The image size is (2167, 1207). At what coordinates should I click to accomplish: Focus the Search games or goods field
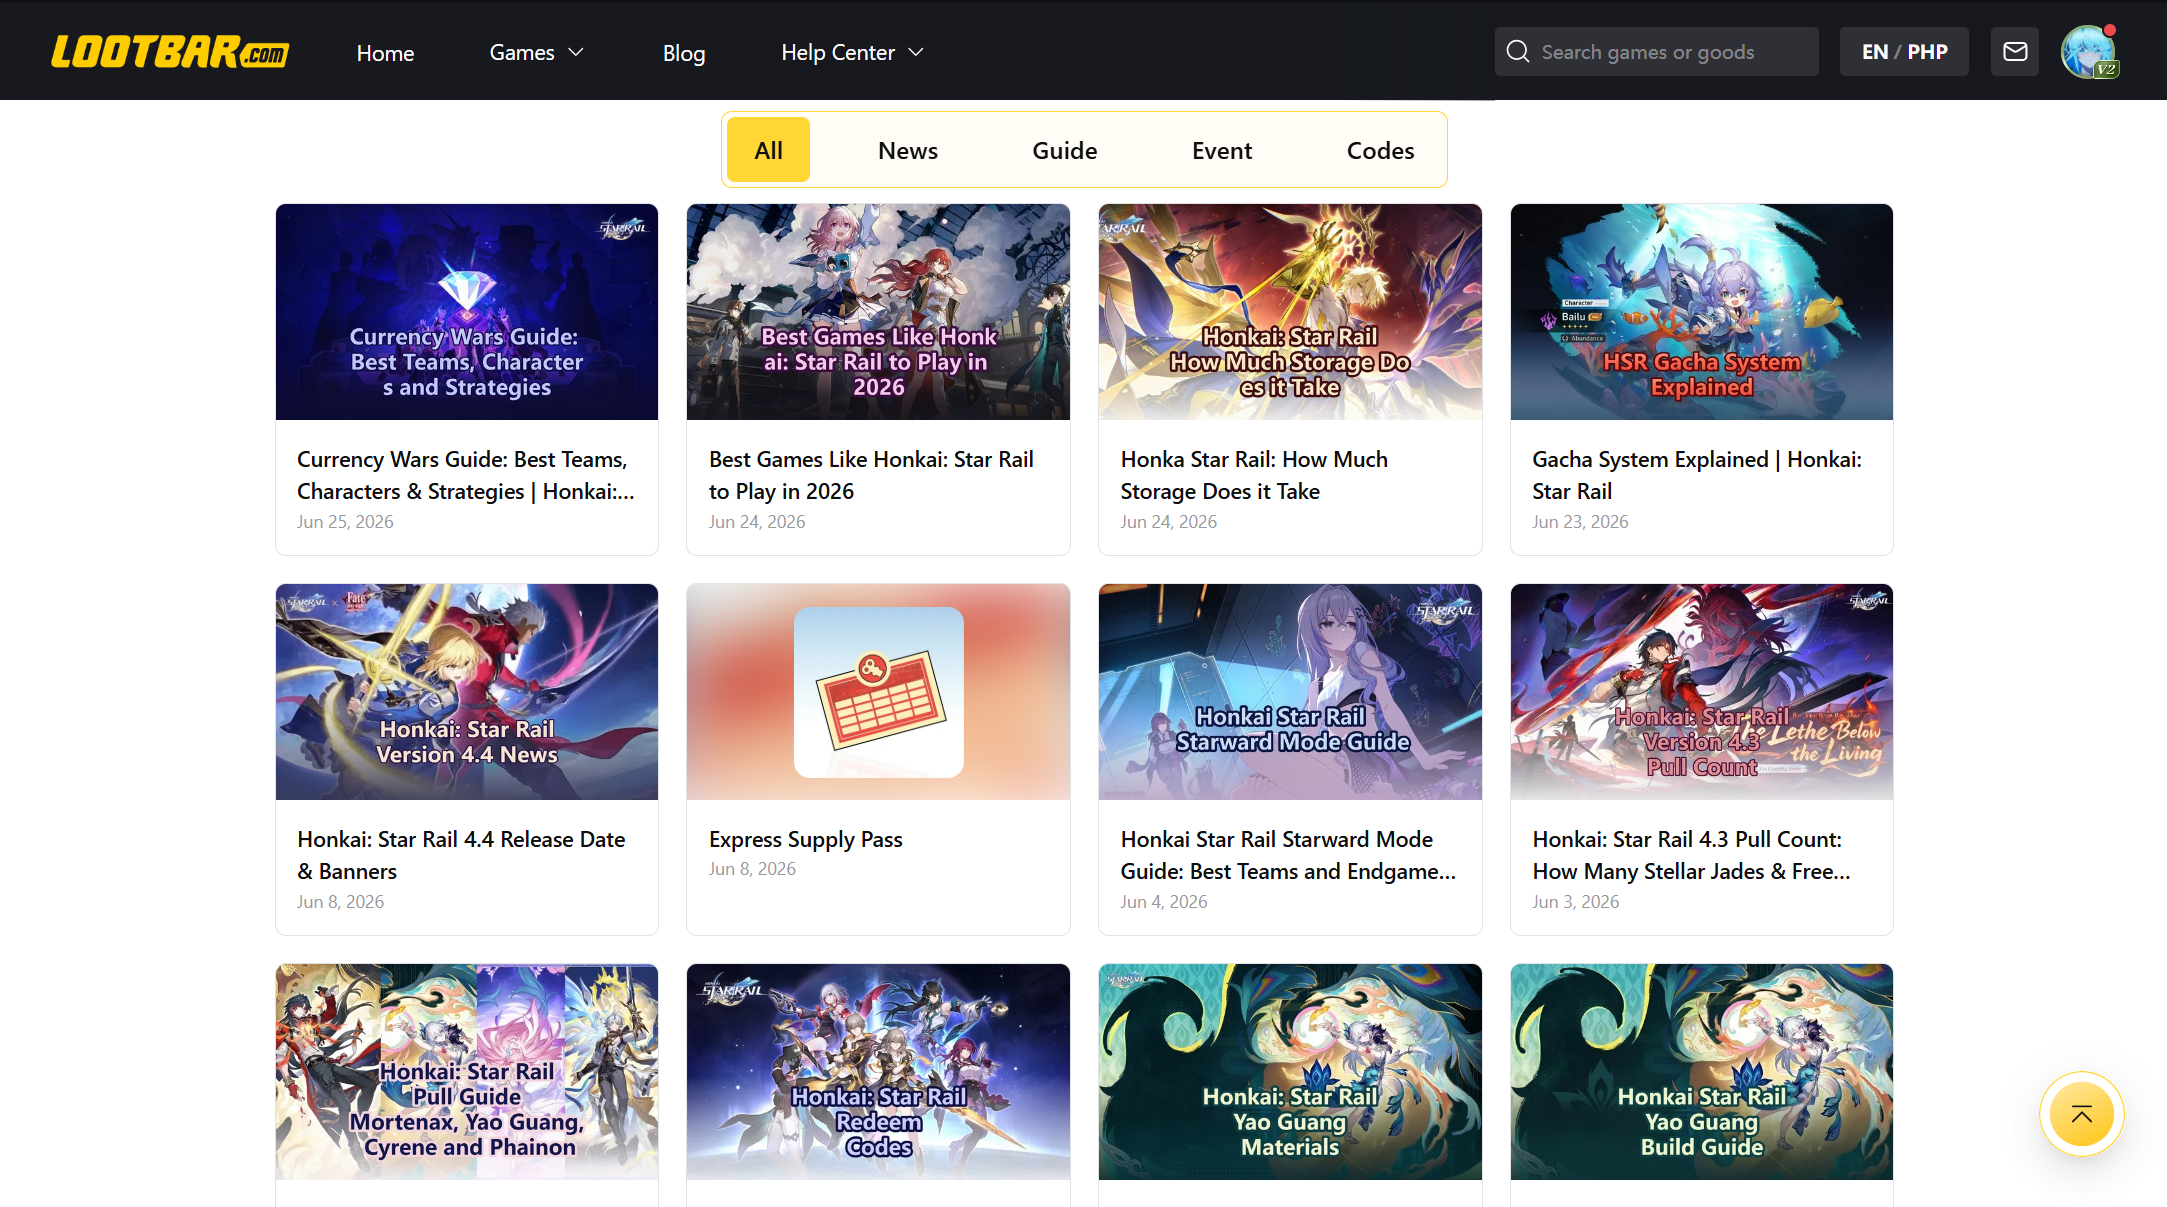(x=1657, y=51)
